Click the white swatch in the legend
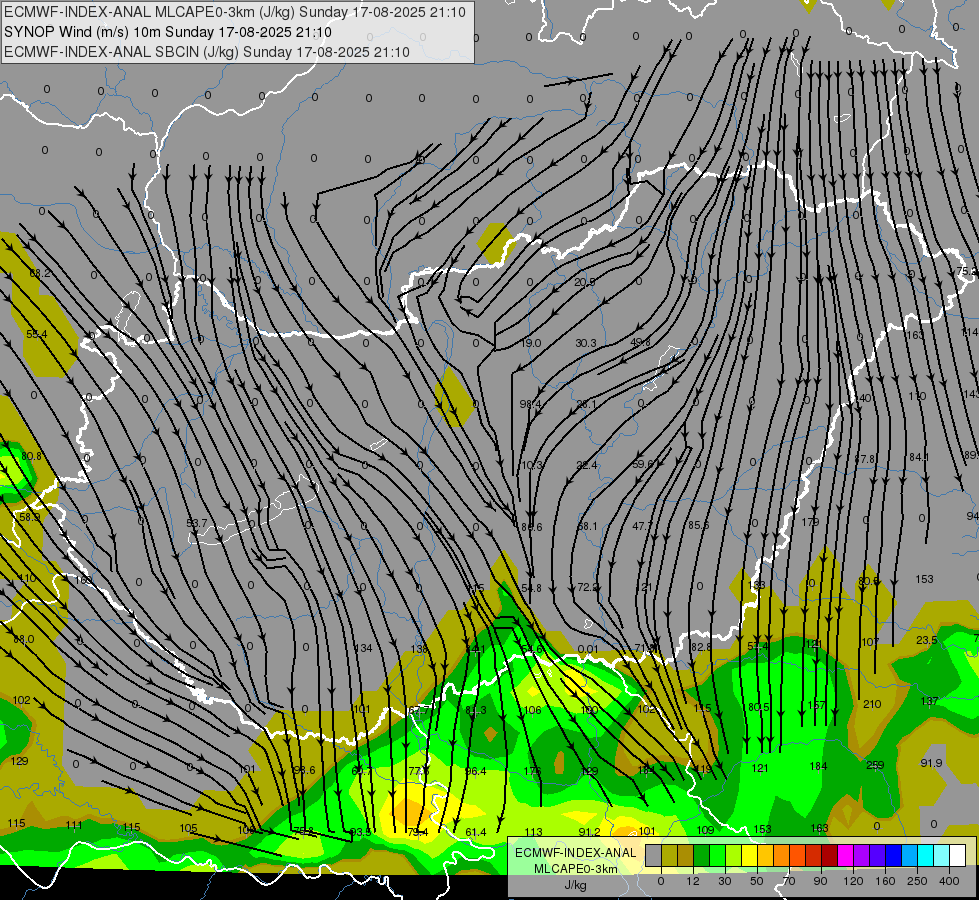This screenshot has height=900, width=979. tap(957, 855)
